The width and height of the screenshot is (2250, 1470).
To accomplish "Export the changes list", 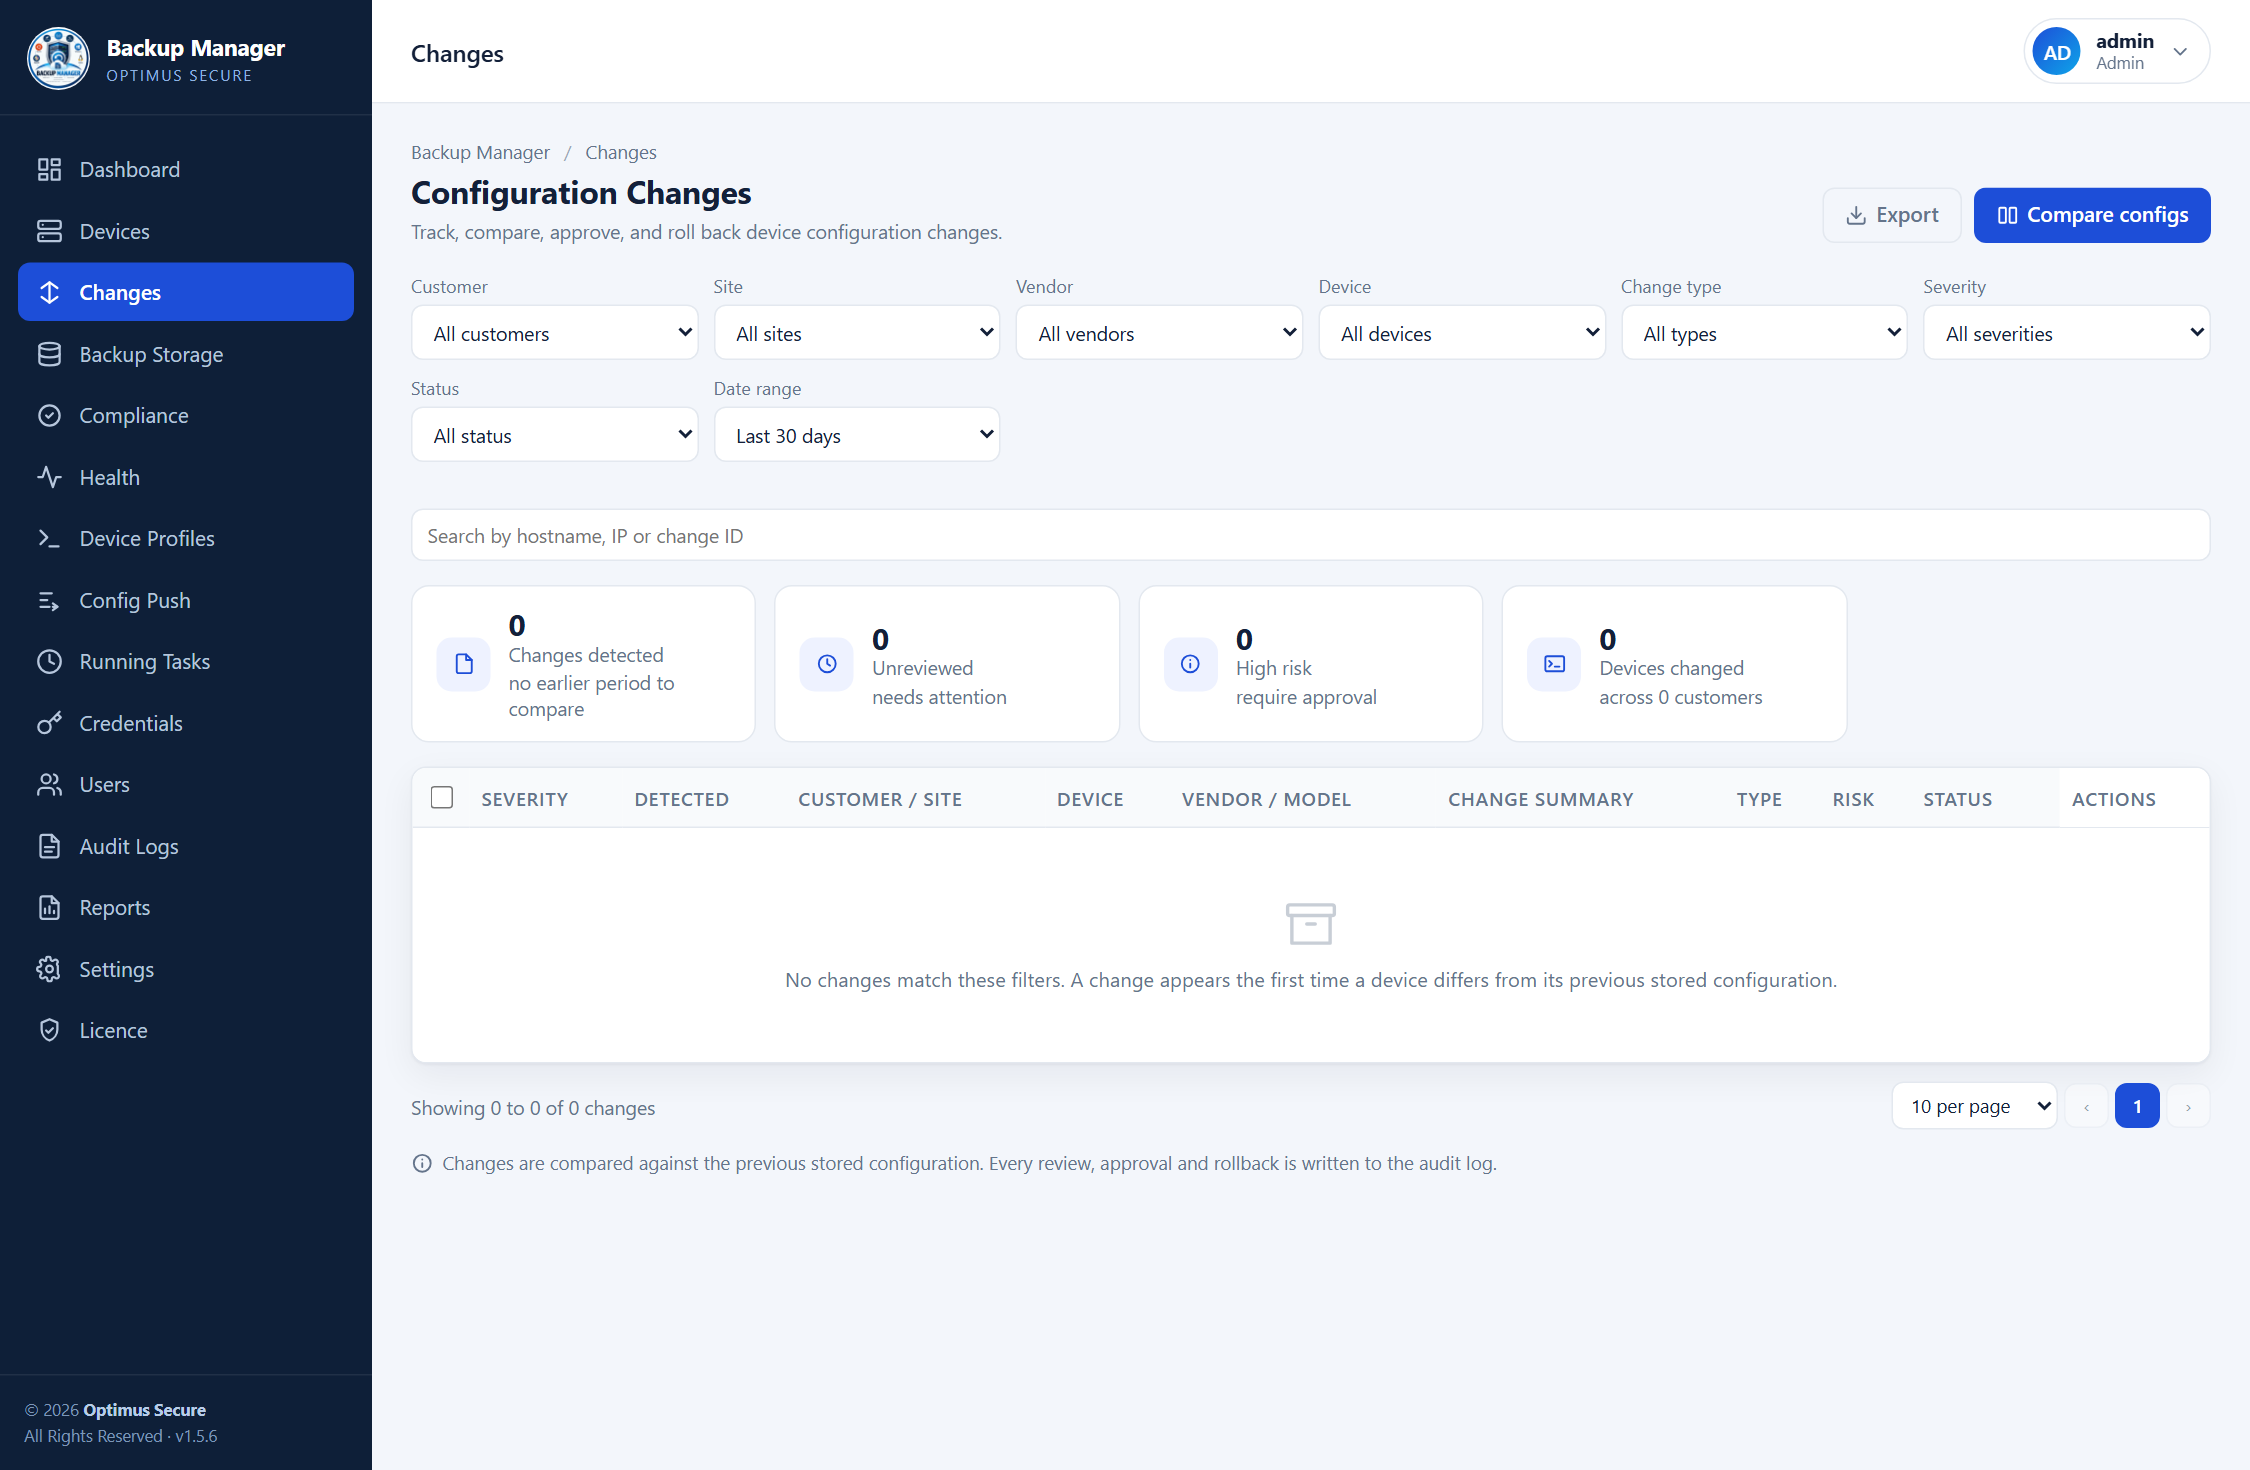I will [1891, 215].
